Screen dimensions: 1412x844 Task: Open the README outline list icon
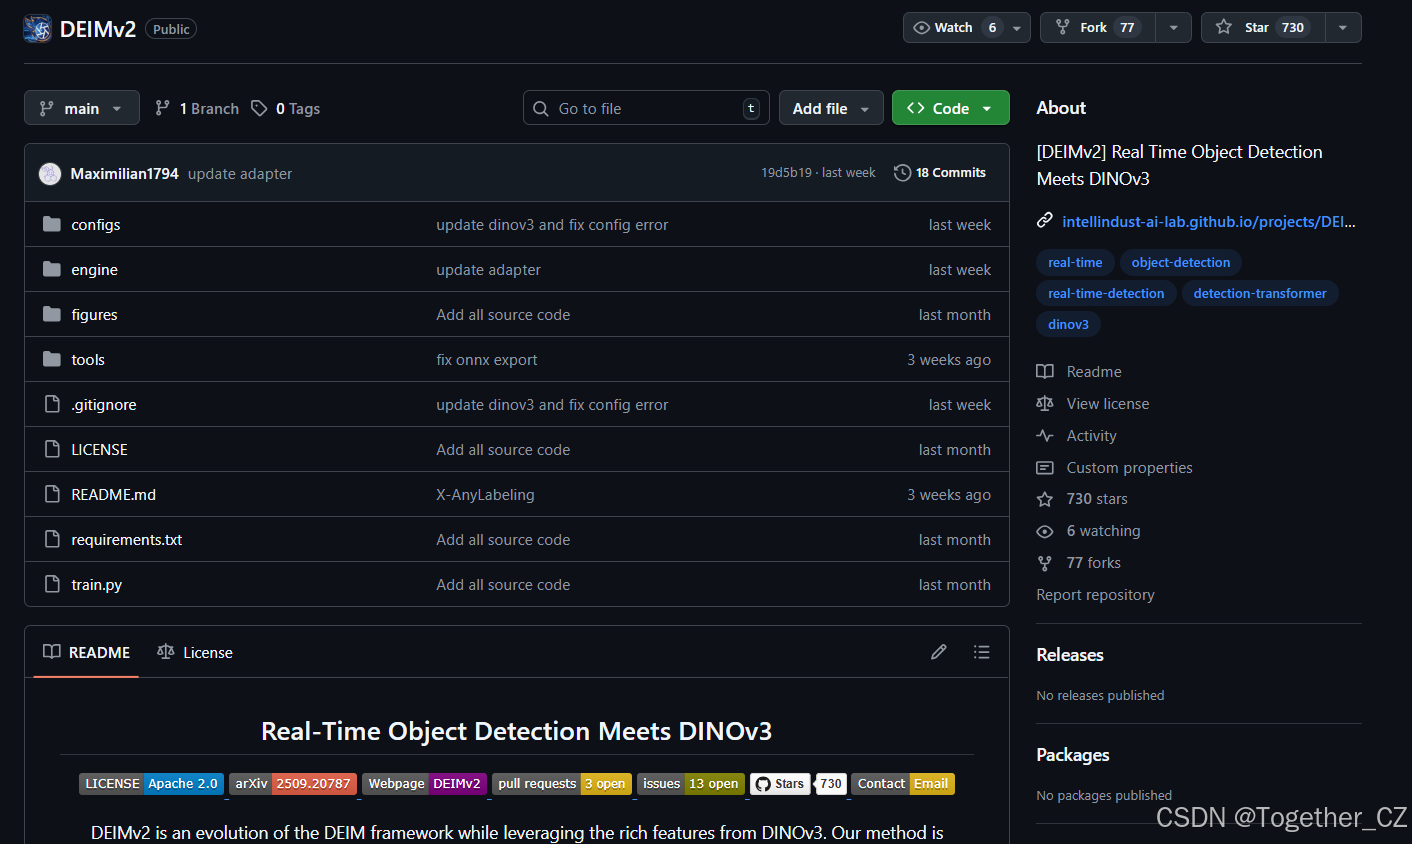click(x=982, y=652)
